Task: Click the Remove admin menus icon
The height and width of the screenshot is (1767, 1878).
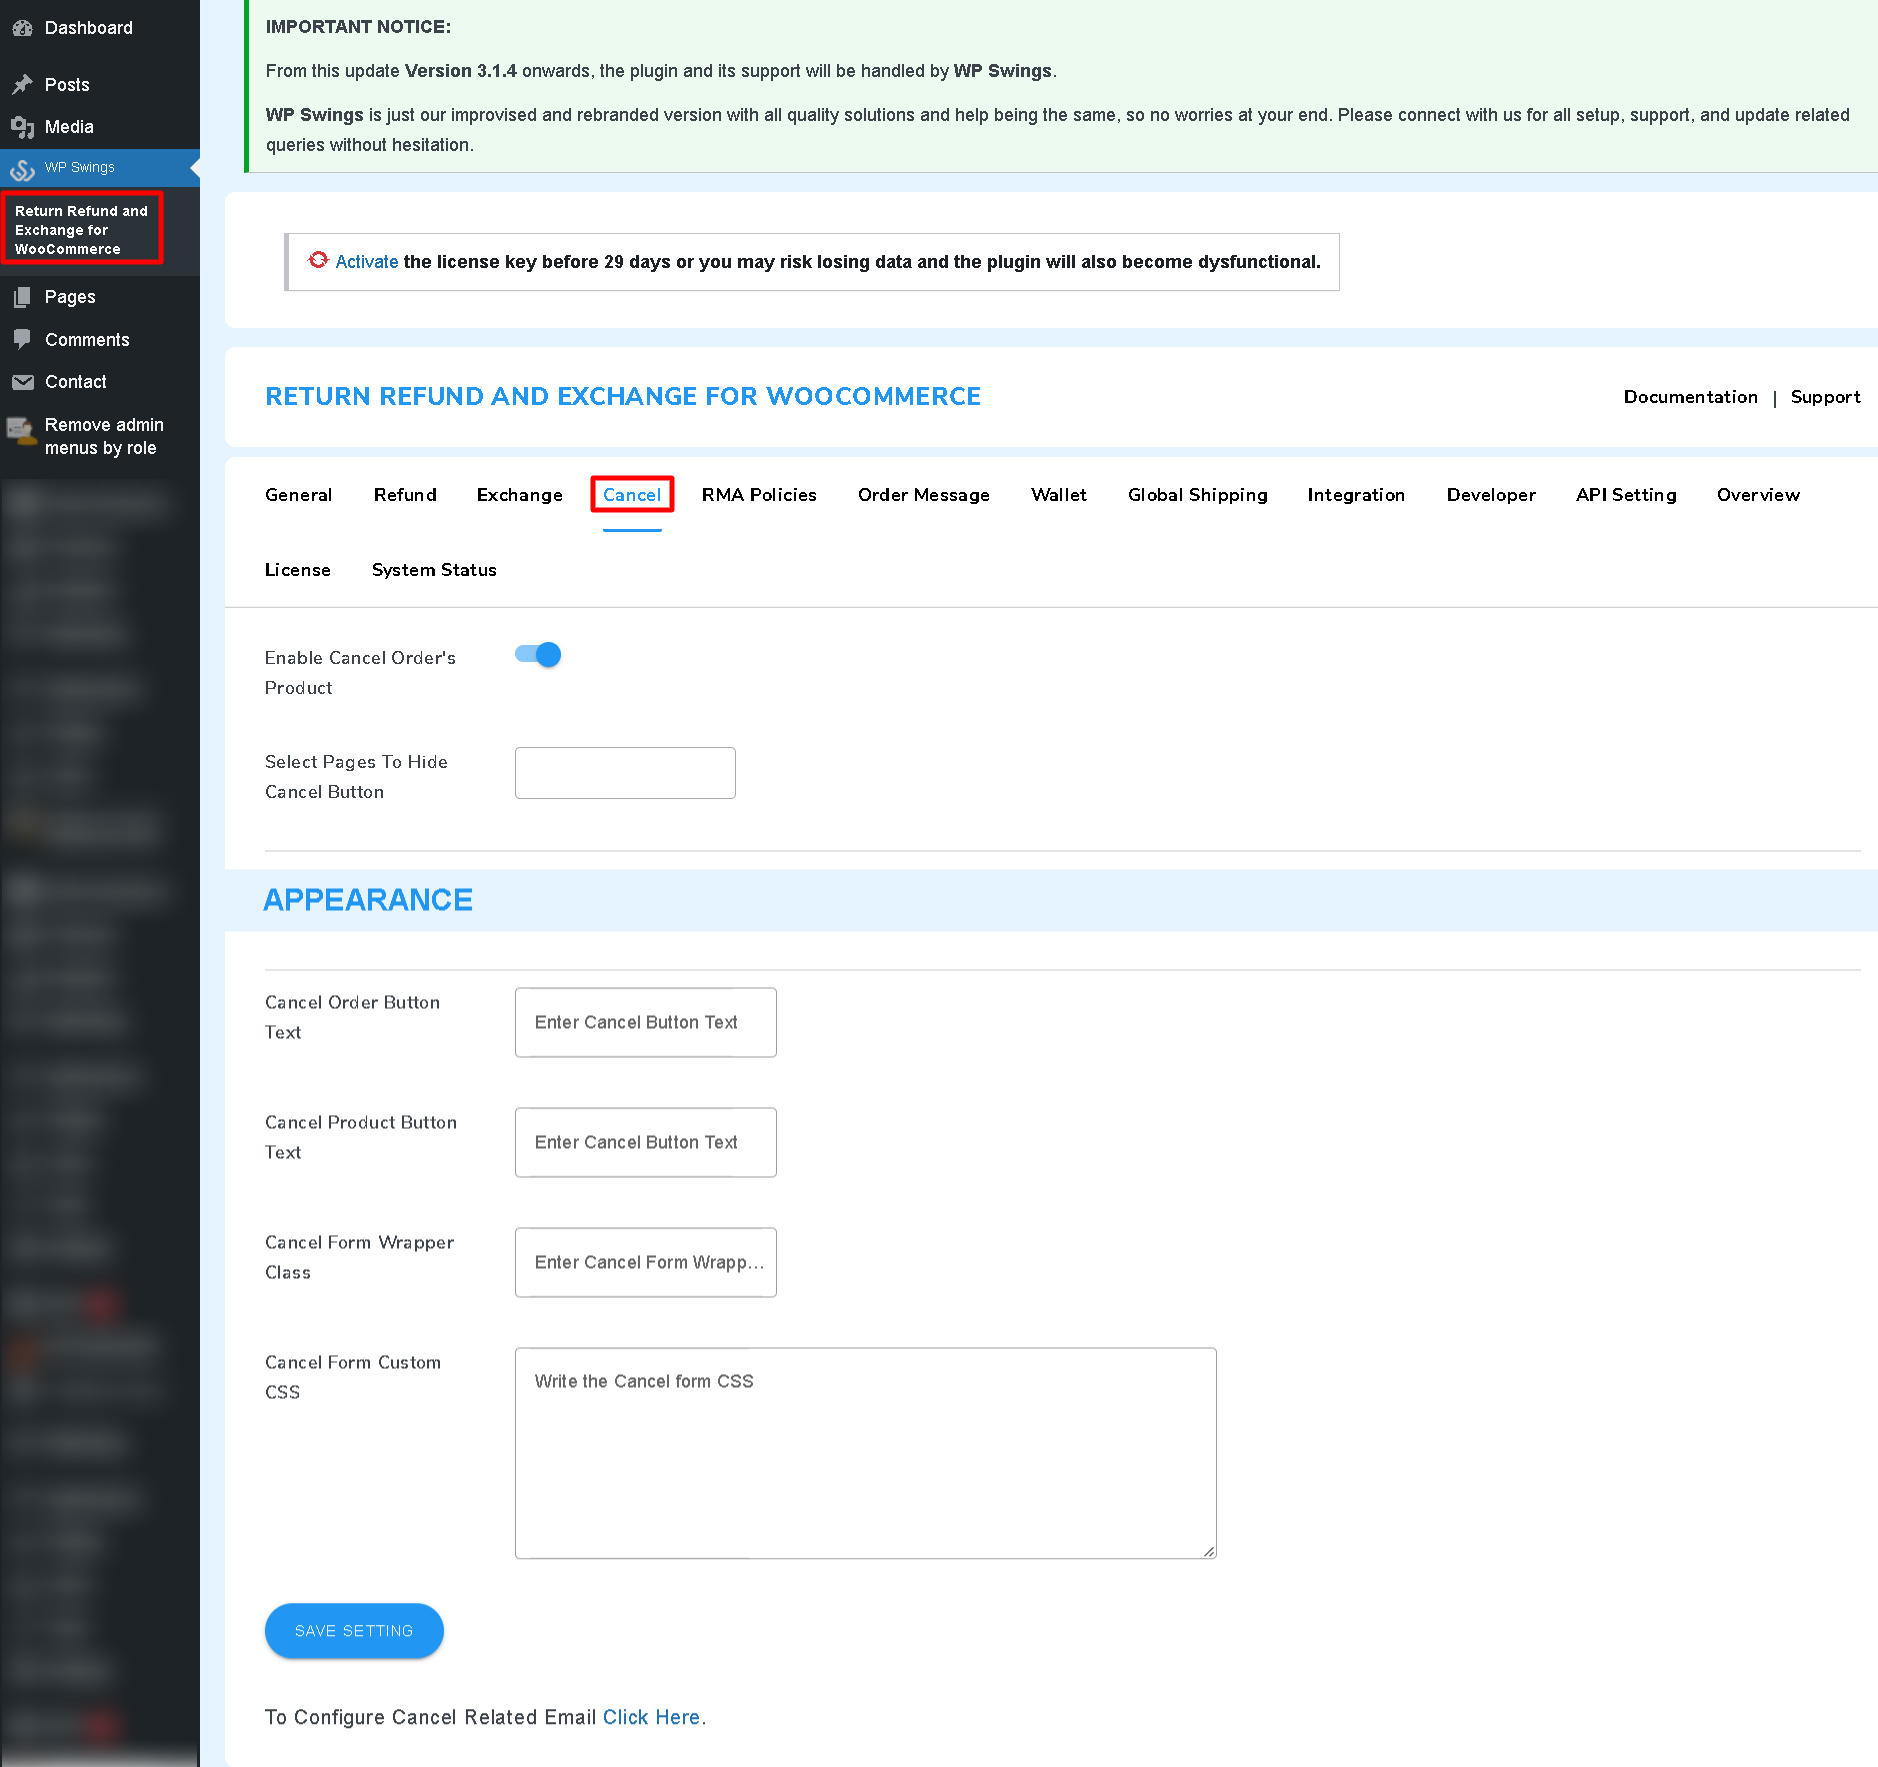Action: click(x=22, y=430)
